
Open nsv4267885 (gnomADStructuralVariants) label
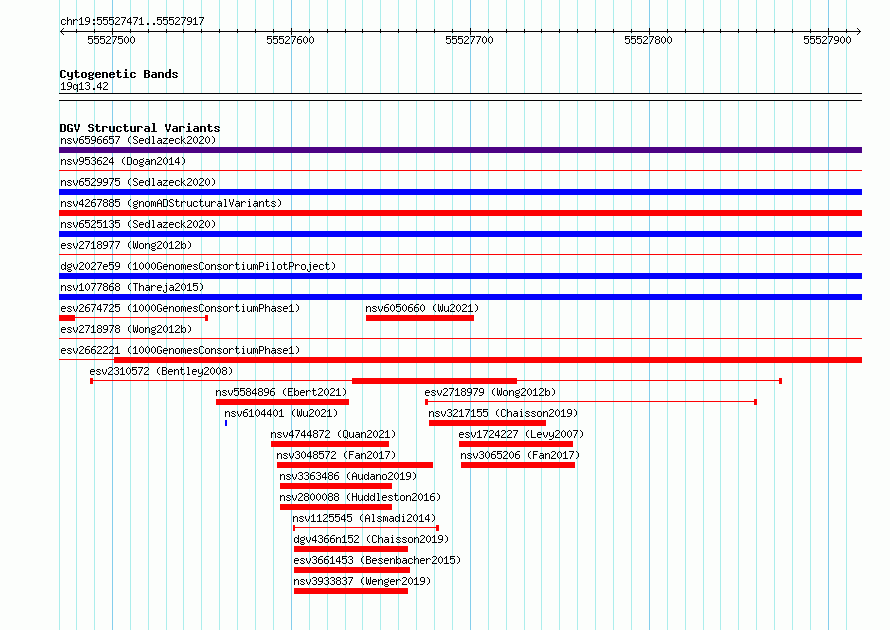click(x=171, y=203)
